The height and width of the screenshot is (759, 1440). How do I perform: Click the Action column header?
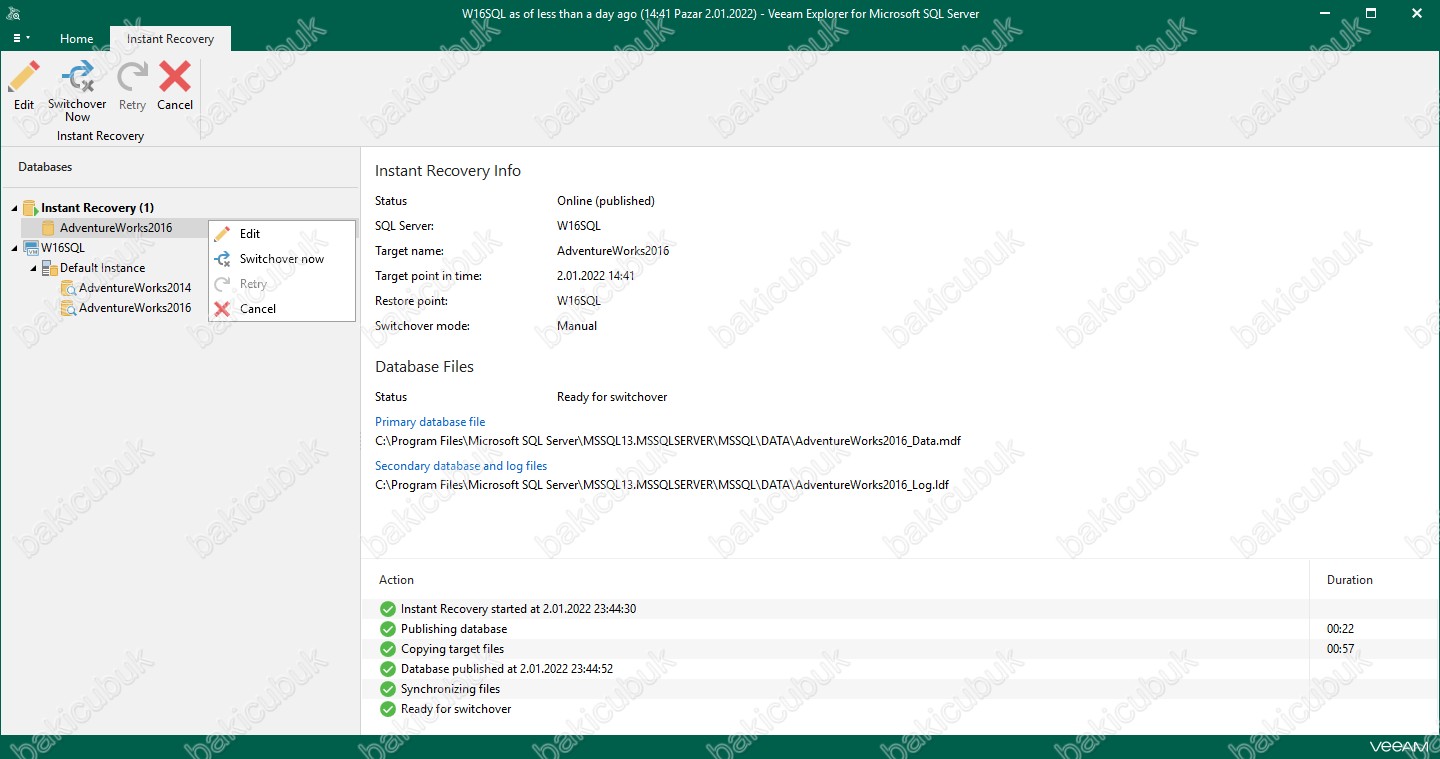click(396, 580)
